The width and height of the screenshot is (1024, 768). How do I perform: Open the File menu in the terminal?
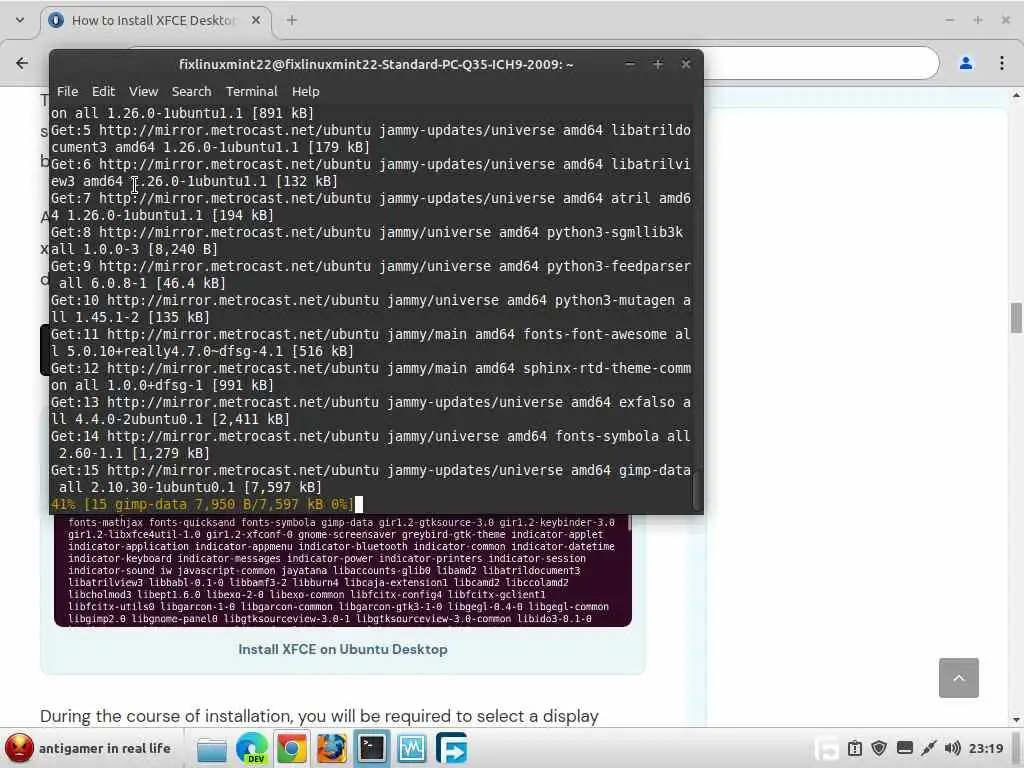click(x=67, y=91)
